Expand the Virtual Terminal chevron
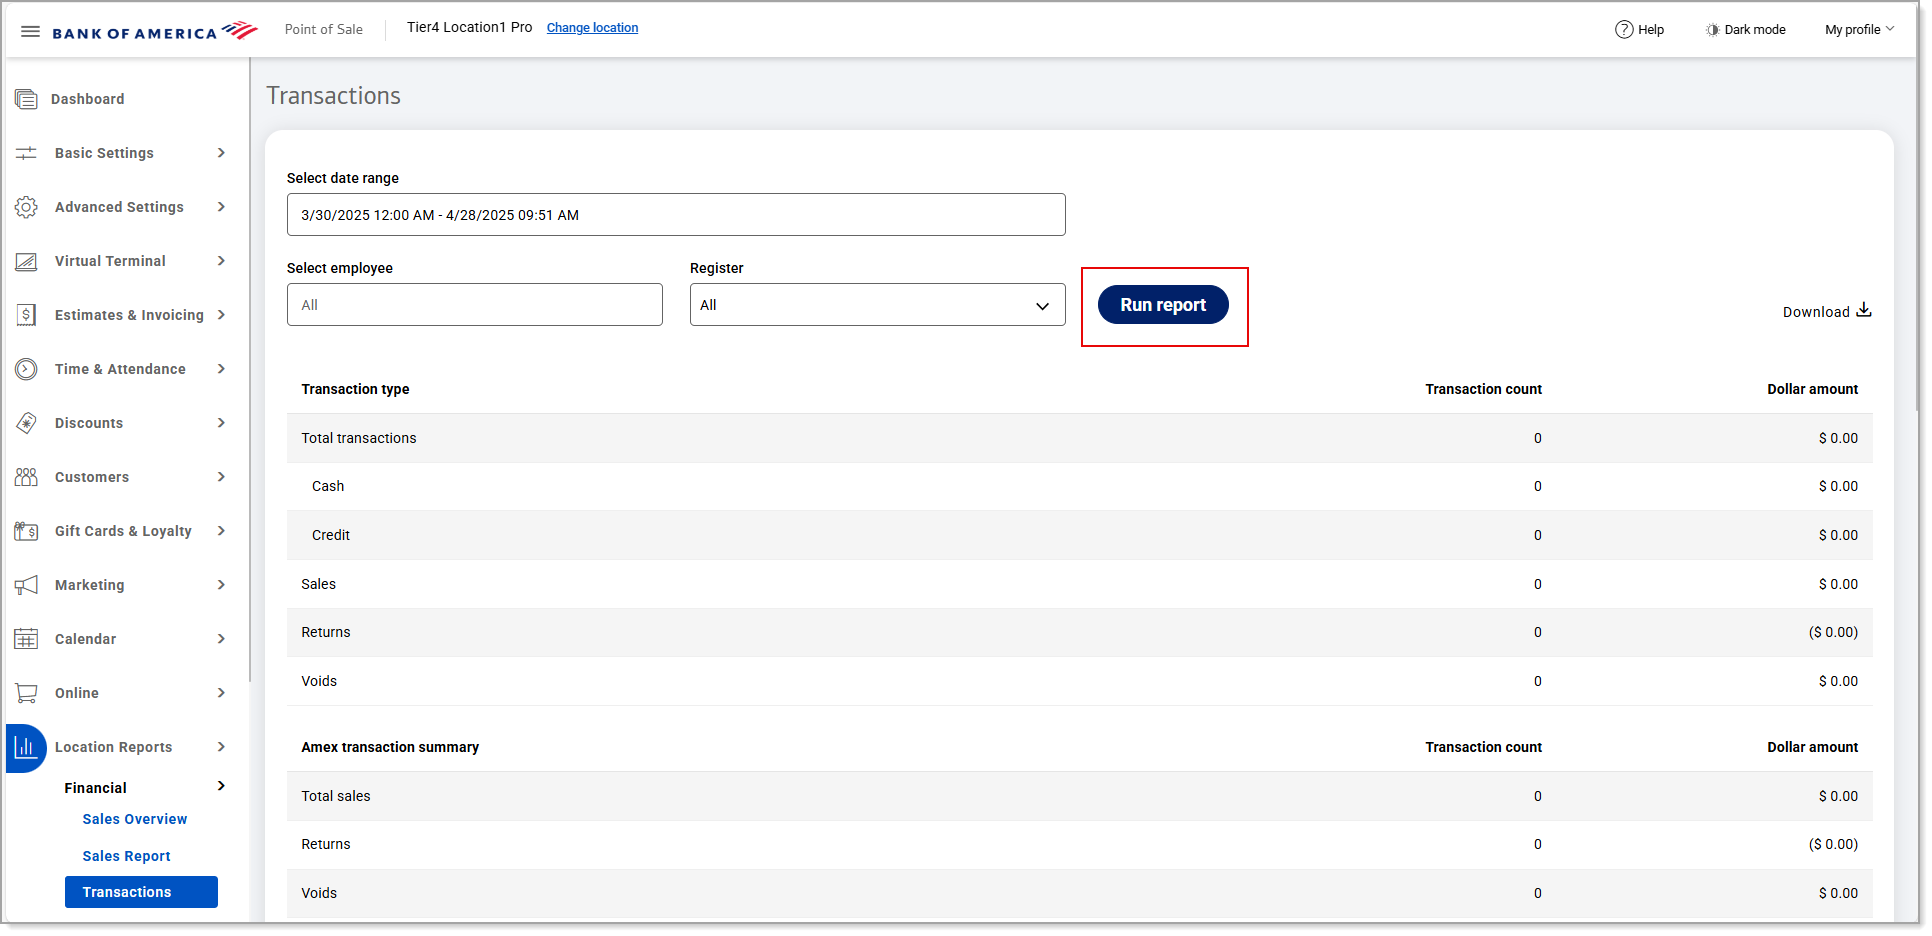 [221, 261]
